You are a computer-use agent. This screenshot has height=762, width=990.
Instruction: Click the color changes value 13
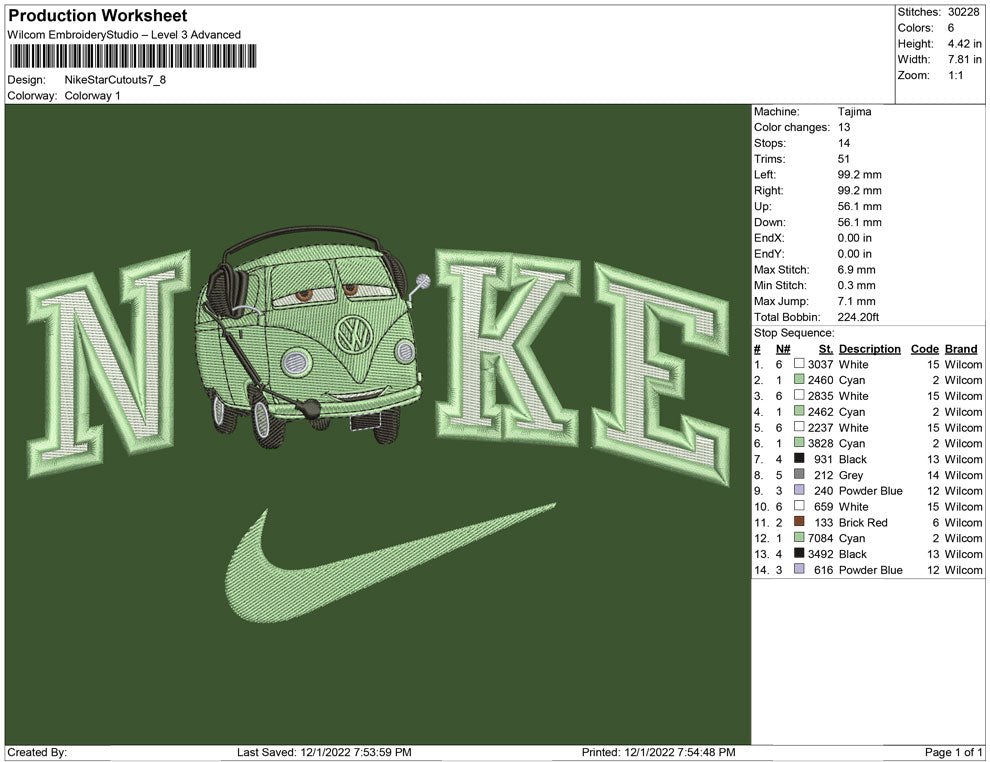(x=844, y=127)
